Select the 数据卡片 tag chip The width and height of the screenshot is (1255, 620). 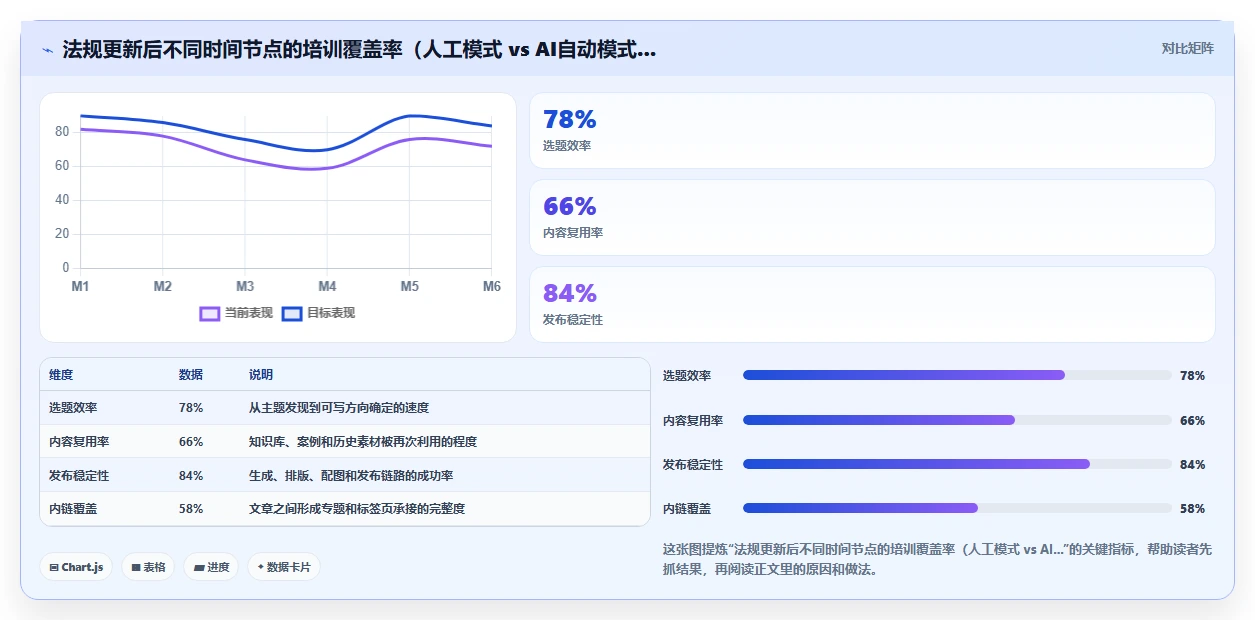pos(284,567)
